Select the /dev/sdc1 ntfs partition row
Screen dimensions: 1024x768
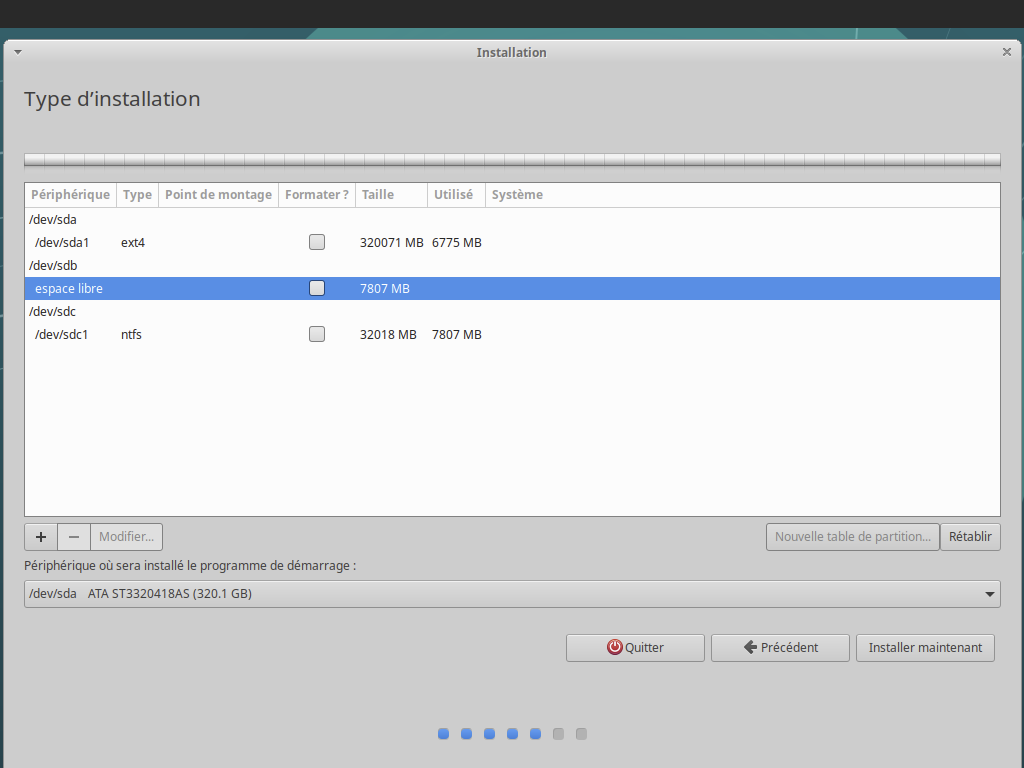pos(62,334)
